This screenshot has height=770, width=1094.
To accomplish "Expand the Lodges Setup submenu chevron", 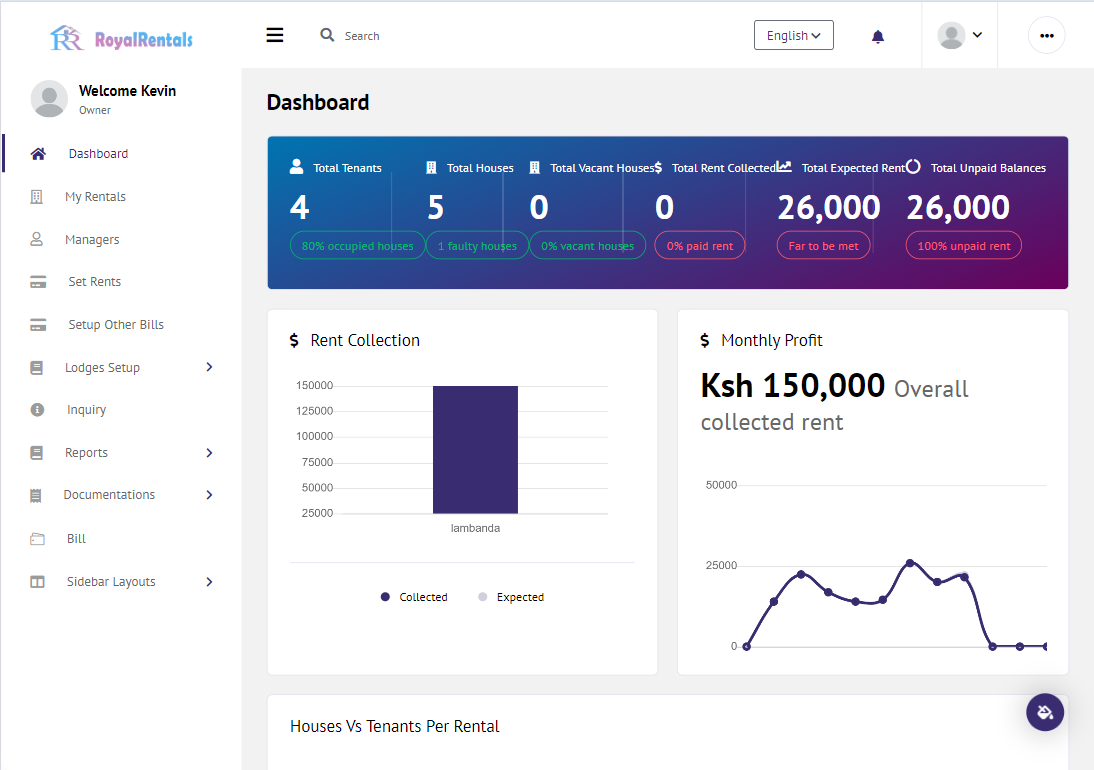I will click(x=209, y=367).
